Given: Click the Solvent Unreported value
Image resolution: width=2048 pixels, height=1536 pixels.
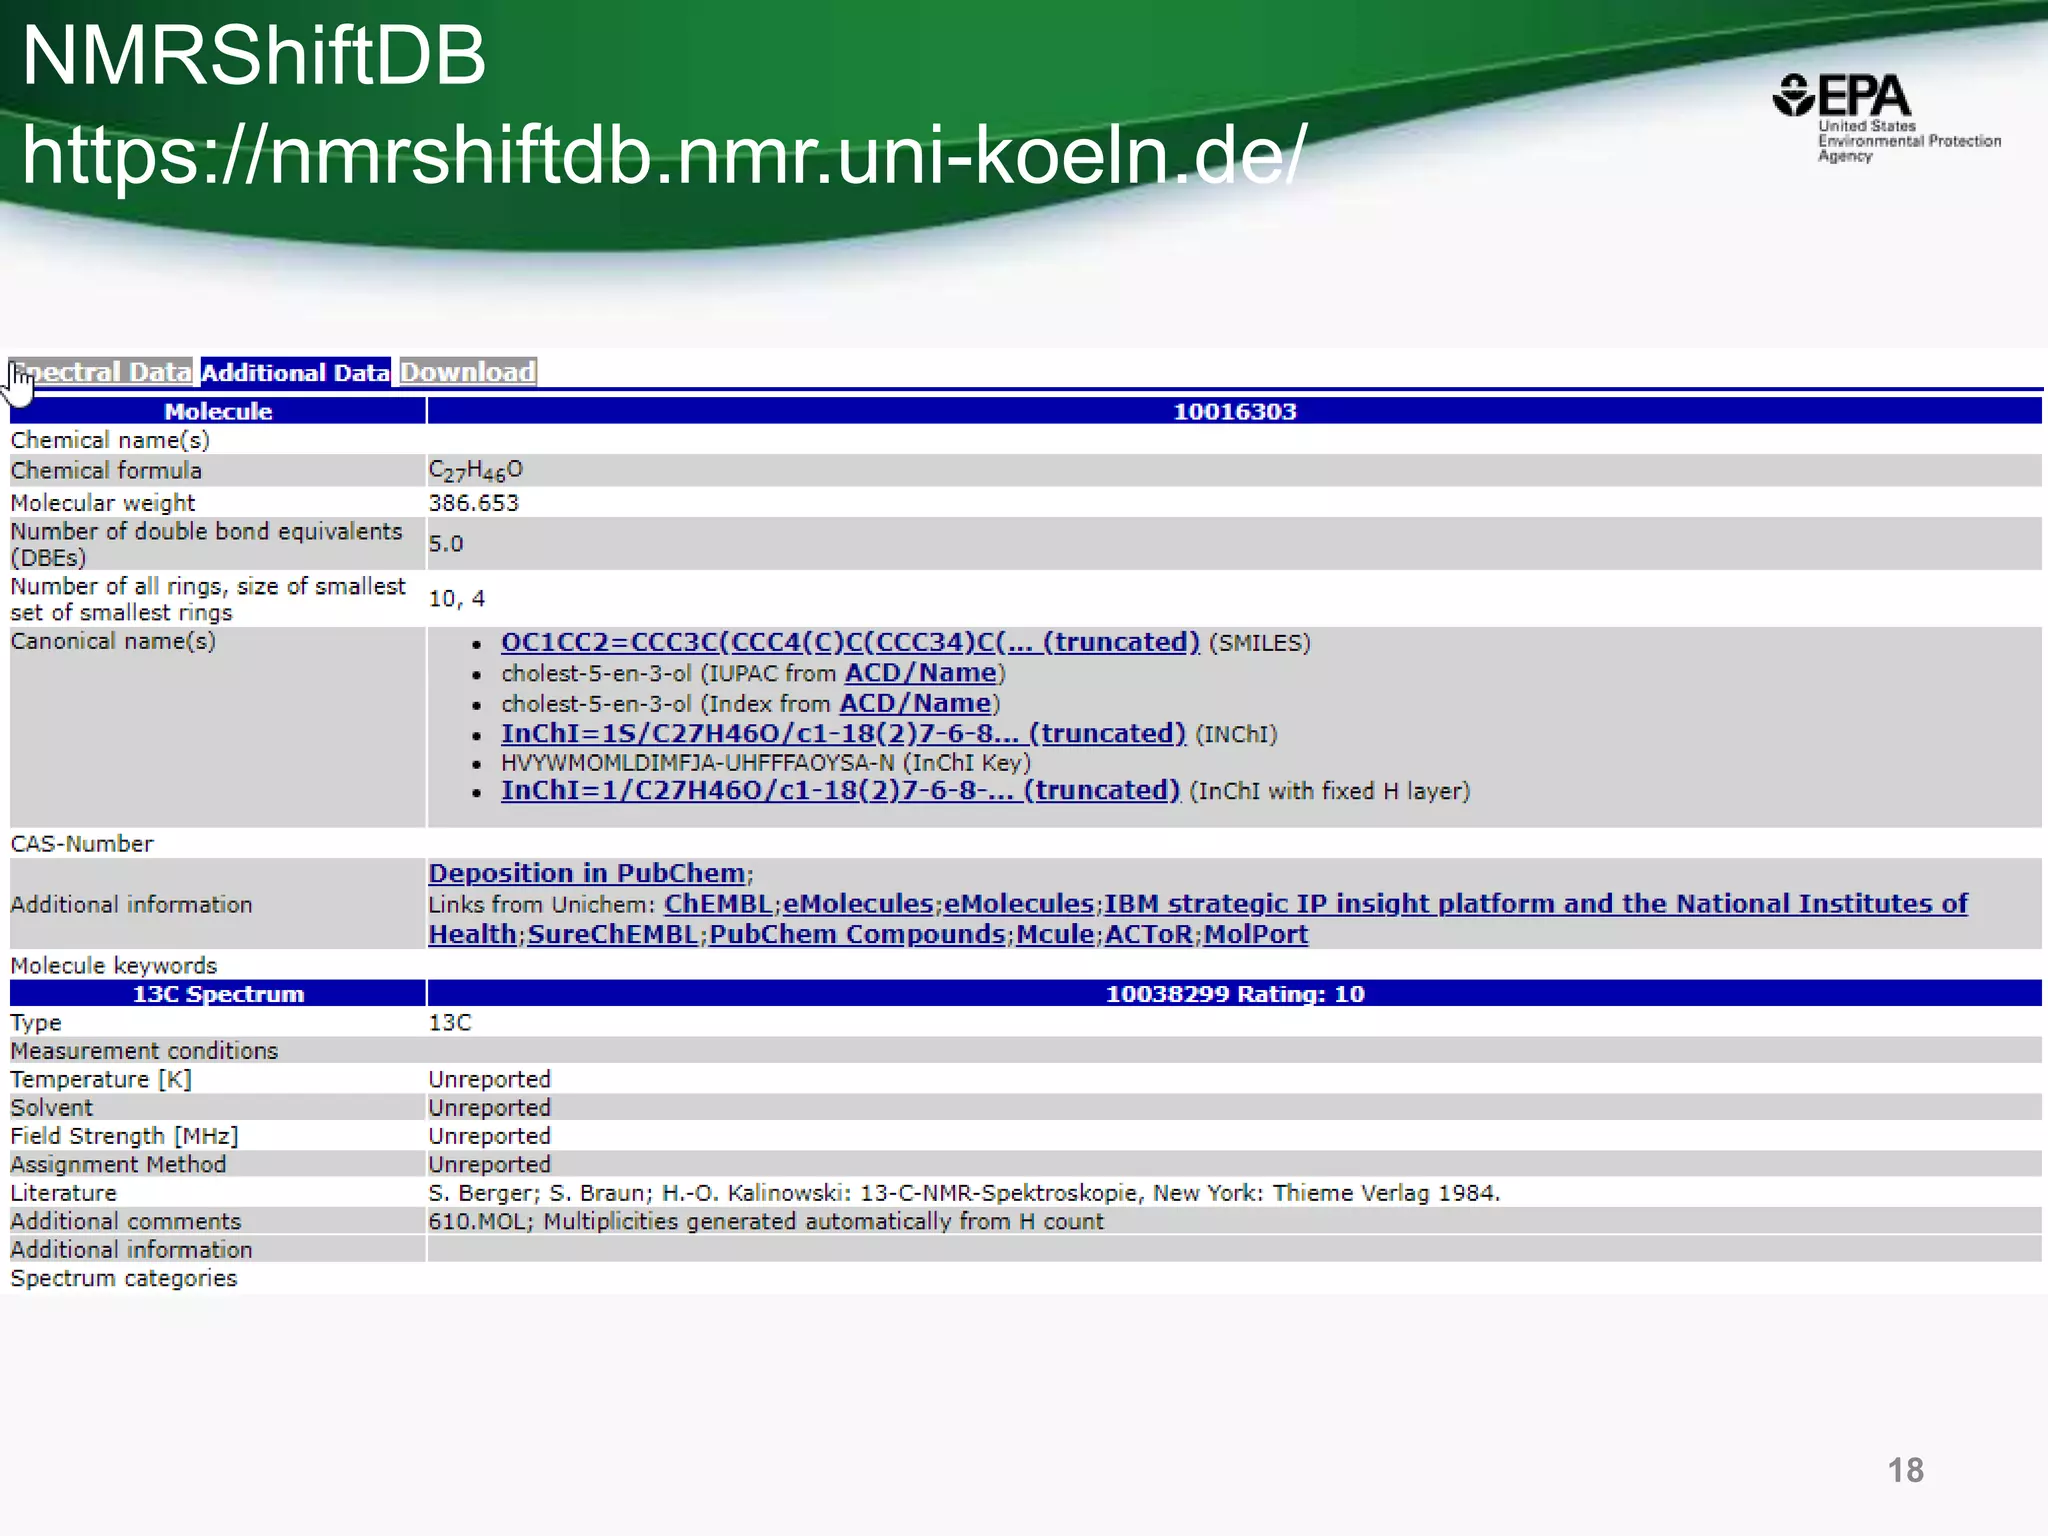Looking at the screenshot, I should point(490,1107).
